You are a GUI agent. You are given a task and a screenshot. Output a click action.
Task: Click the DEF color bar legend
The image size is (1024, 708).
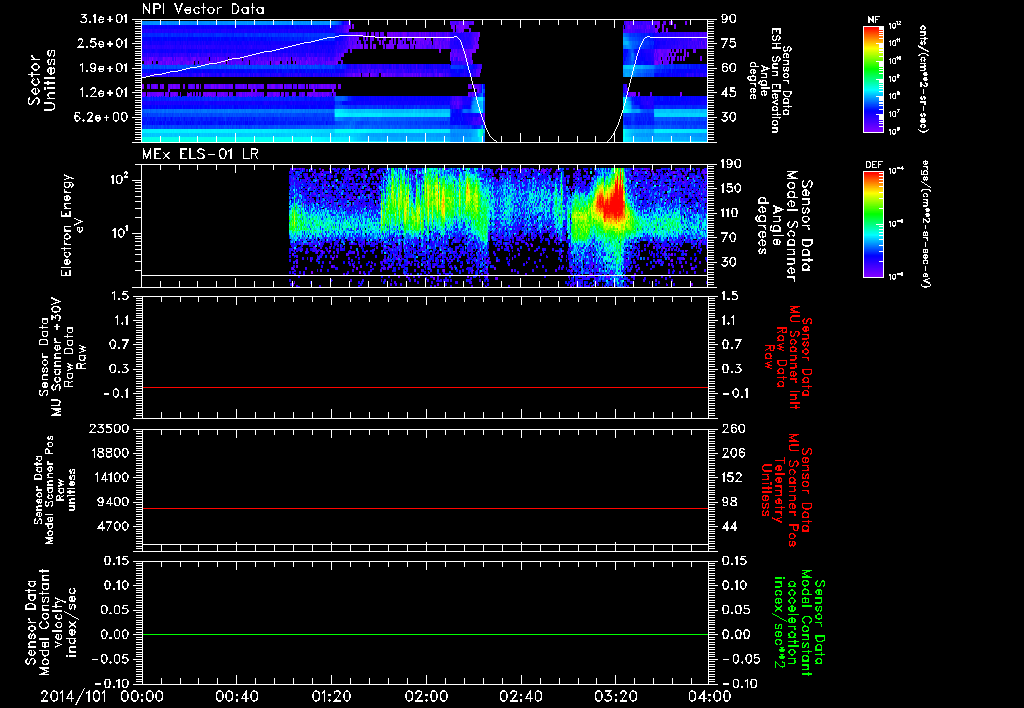coord(874,224)
